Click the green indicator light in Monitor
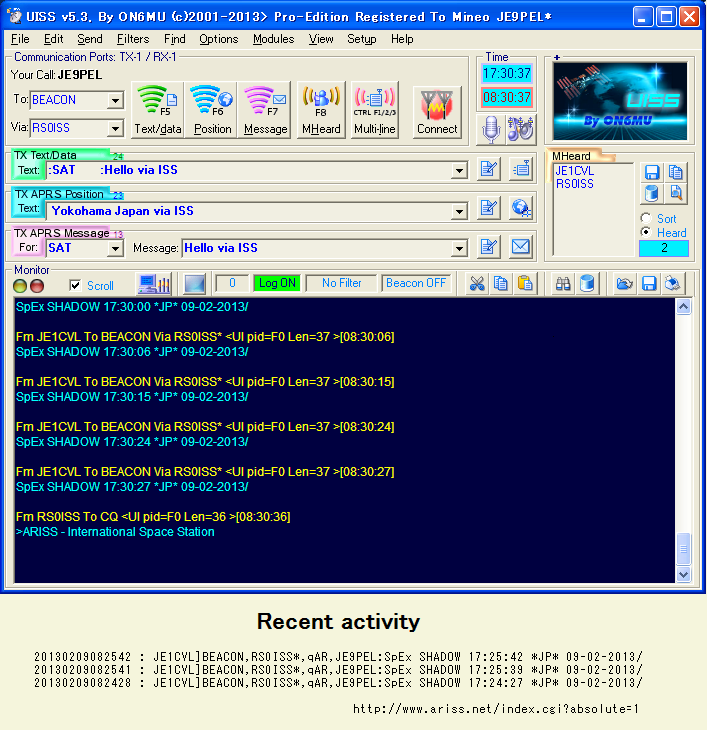Image resolution: width=707 pixels, height=730 pixels. [20, 286]
